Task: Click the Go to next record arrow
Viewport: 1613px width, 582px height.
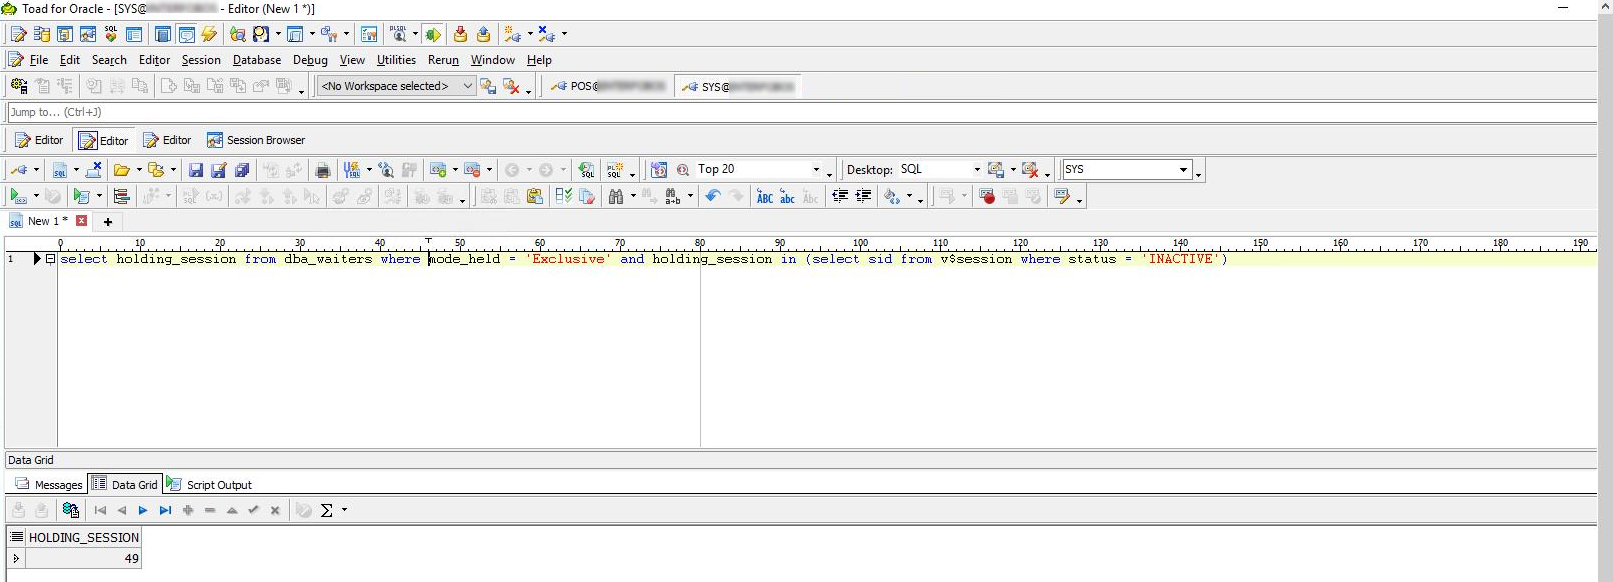Action: pyautogui.click(x=143, y=510)
